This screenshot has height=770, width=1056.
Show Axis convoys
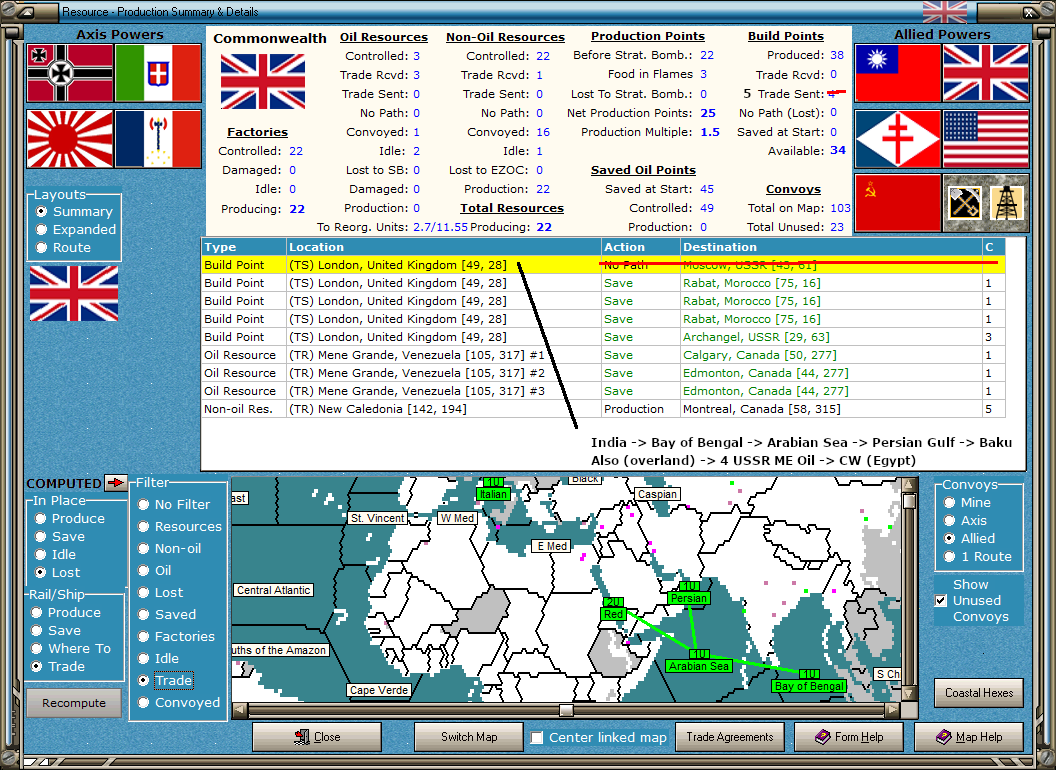point(965,521)
